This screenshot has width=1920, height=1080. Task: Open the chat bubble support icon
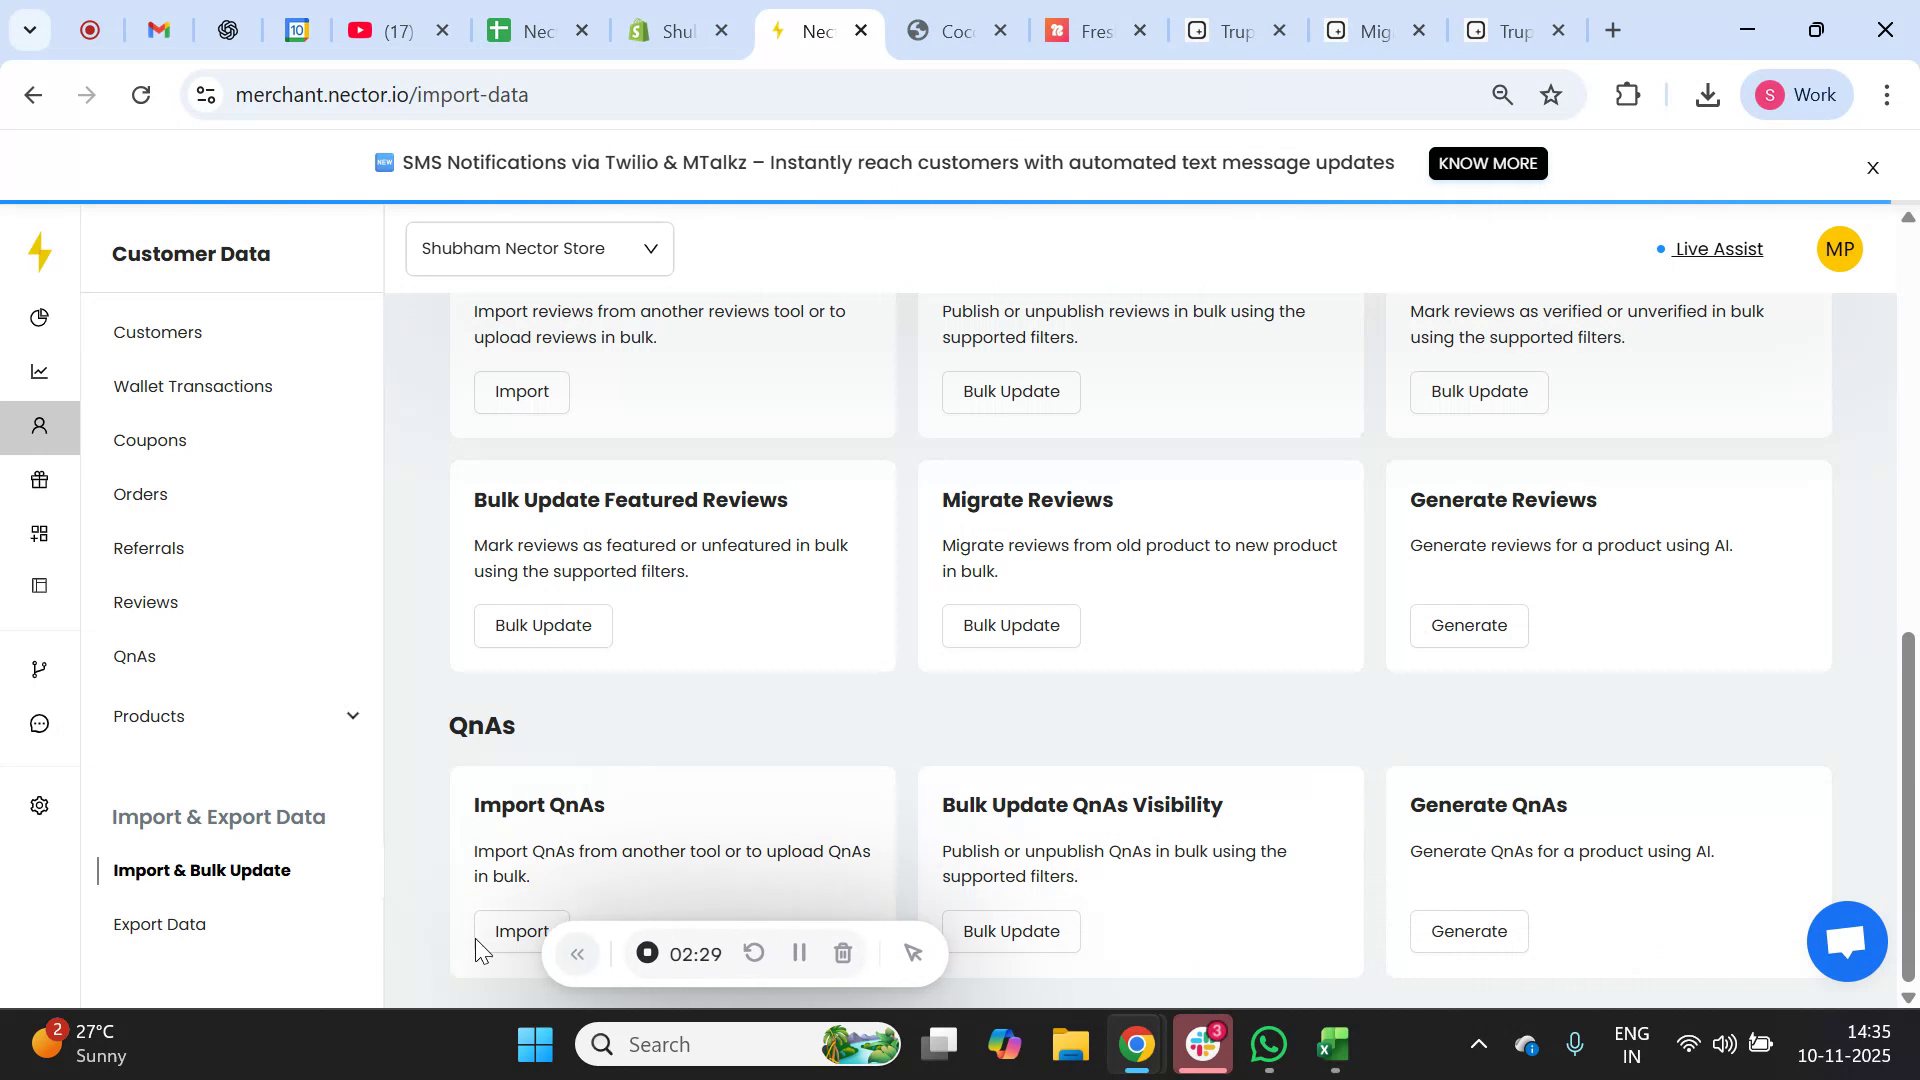click(40, 722)
